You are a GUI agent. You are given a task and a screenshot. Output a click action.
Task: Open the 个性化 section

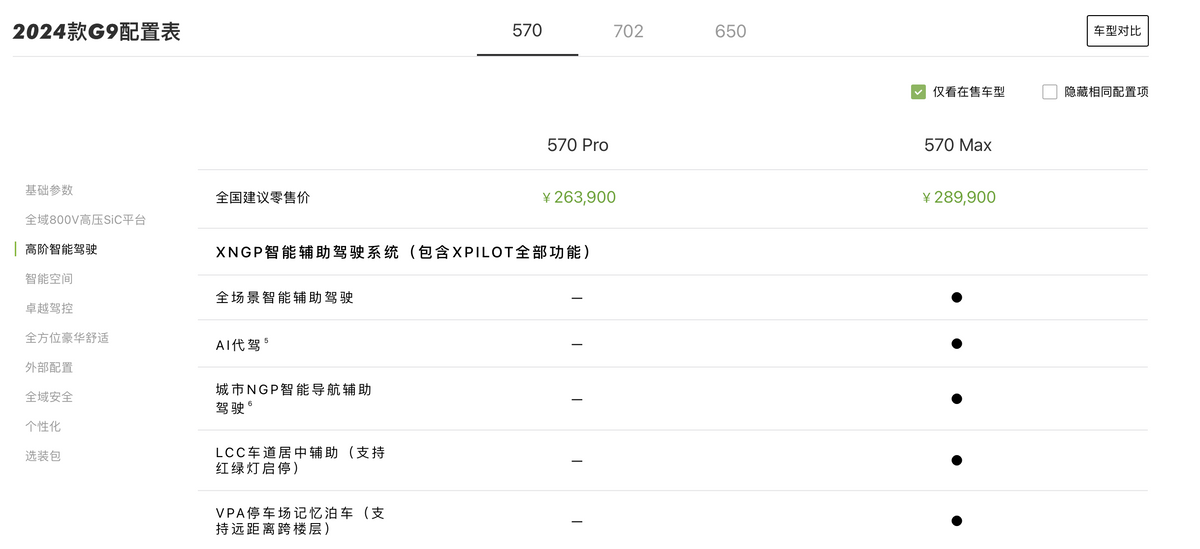43,426
